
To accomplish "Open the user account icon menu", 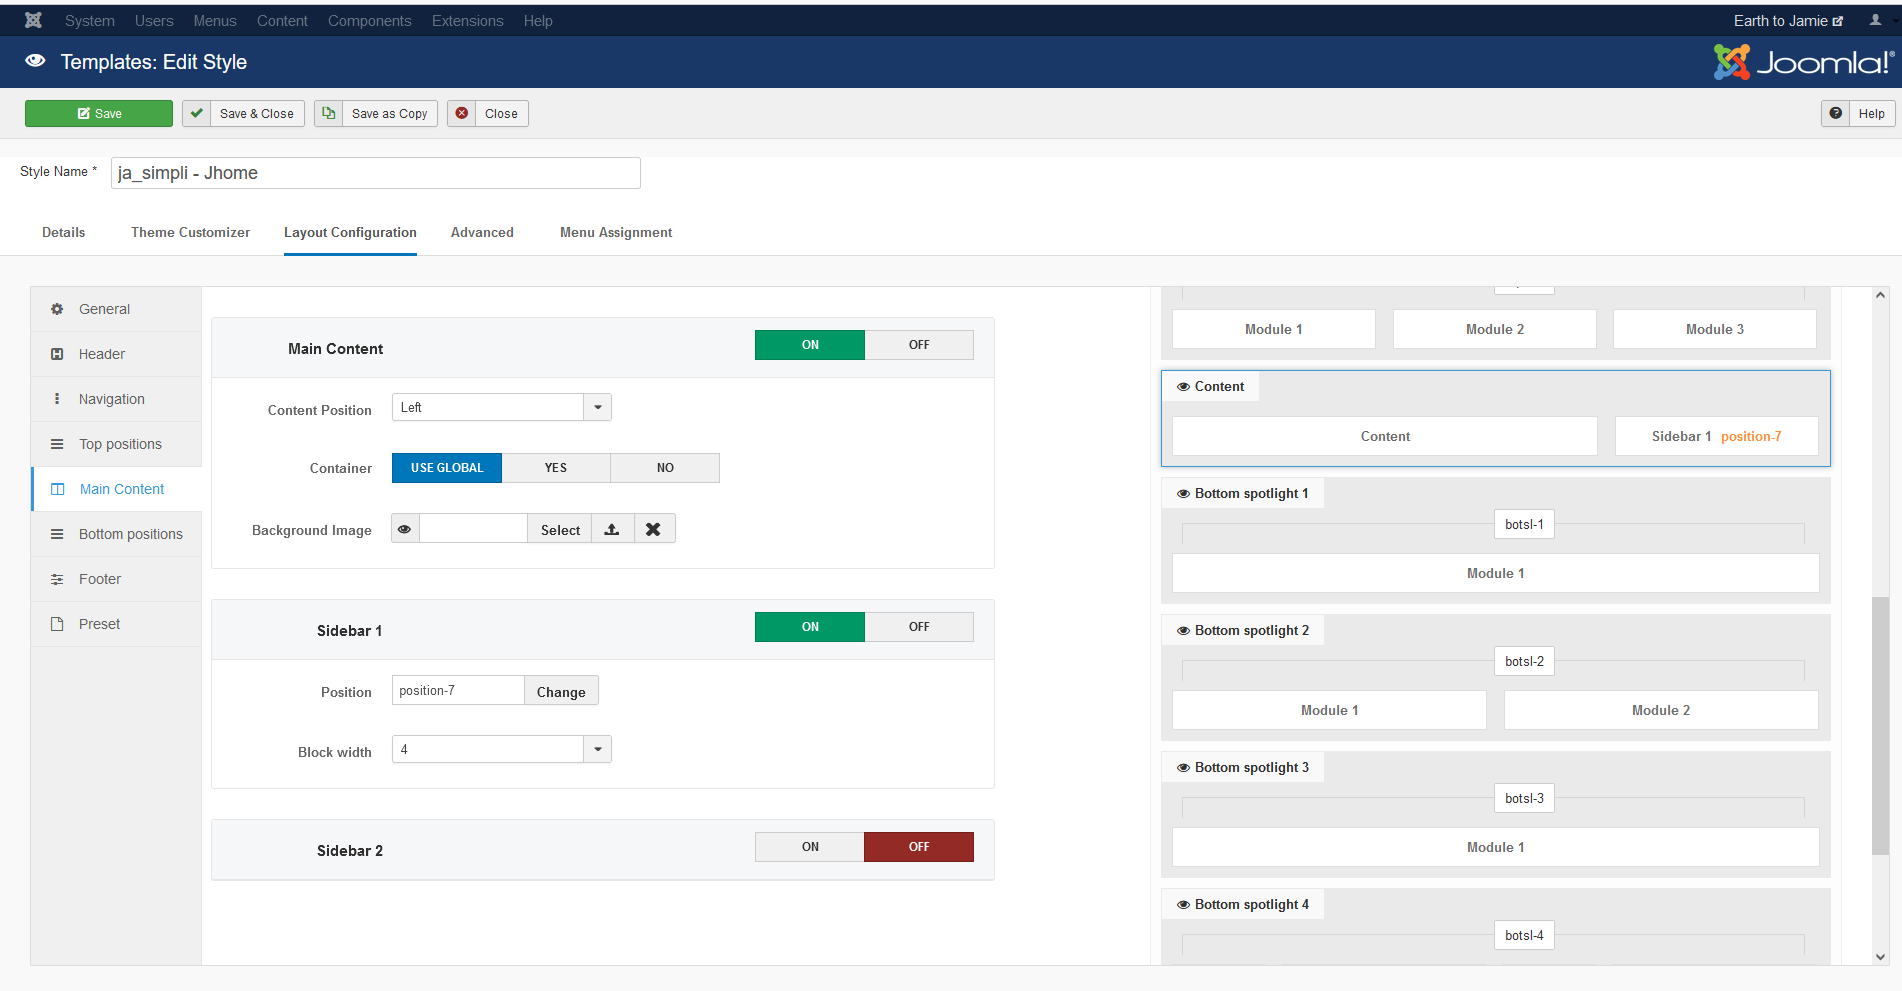I will [x=1875, y=20].
